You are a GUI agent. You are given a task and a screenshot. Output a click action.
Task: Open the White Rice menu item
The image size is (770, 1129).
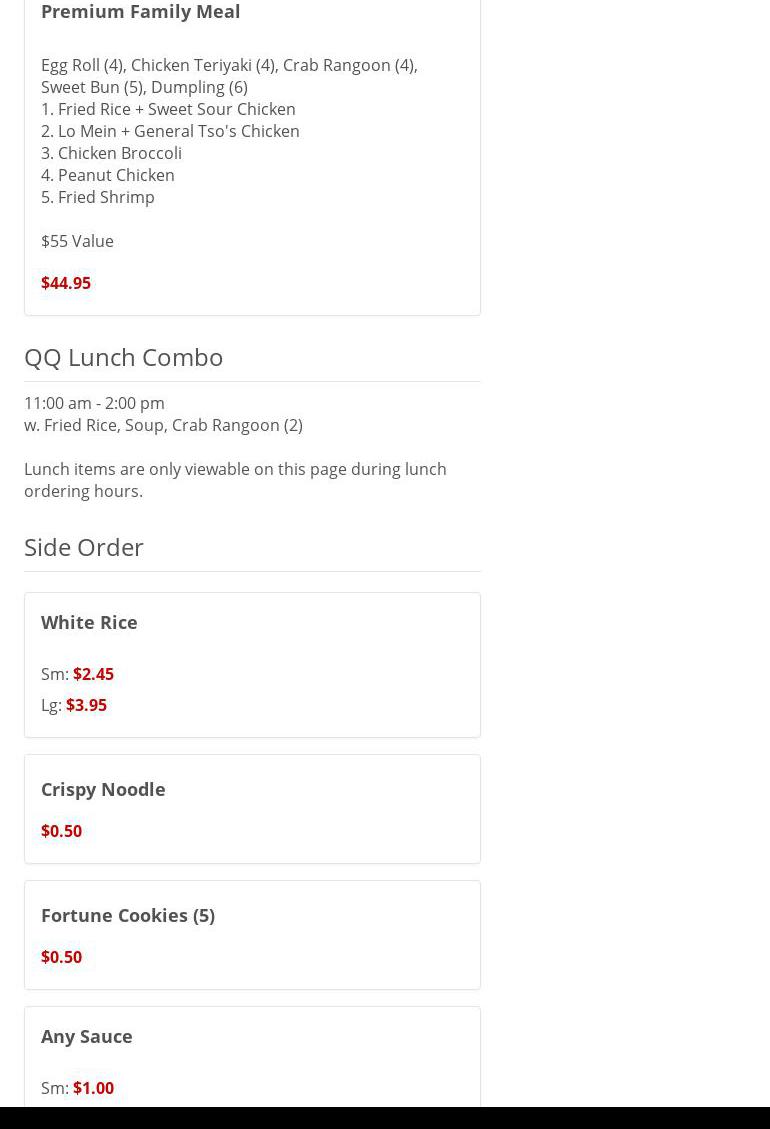click(x=89, y=622)
